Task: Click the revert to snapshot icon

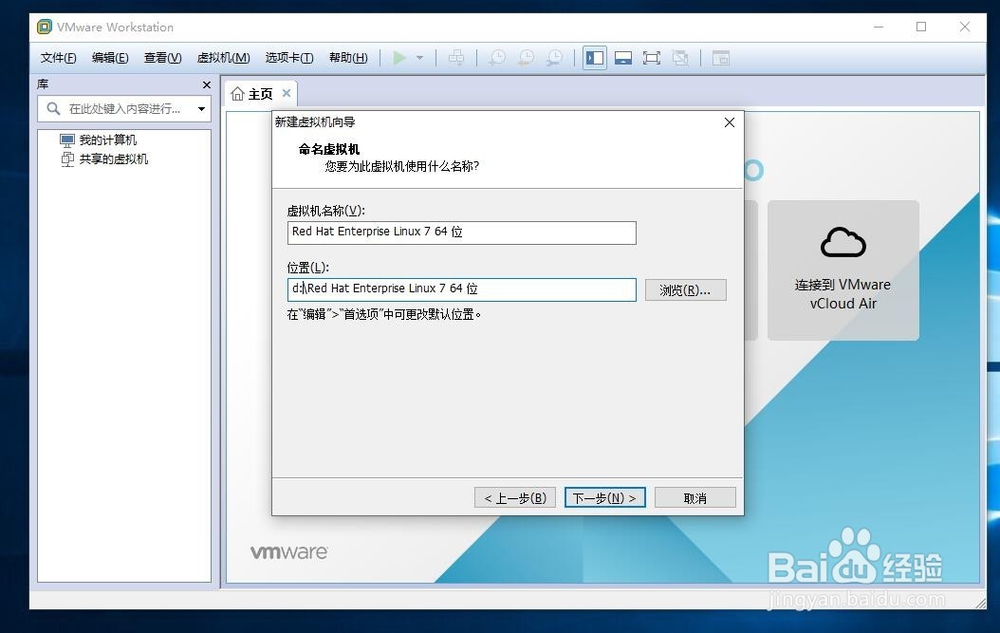Action: point(526,58)
